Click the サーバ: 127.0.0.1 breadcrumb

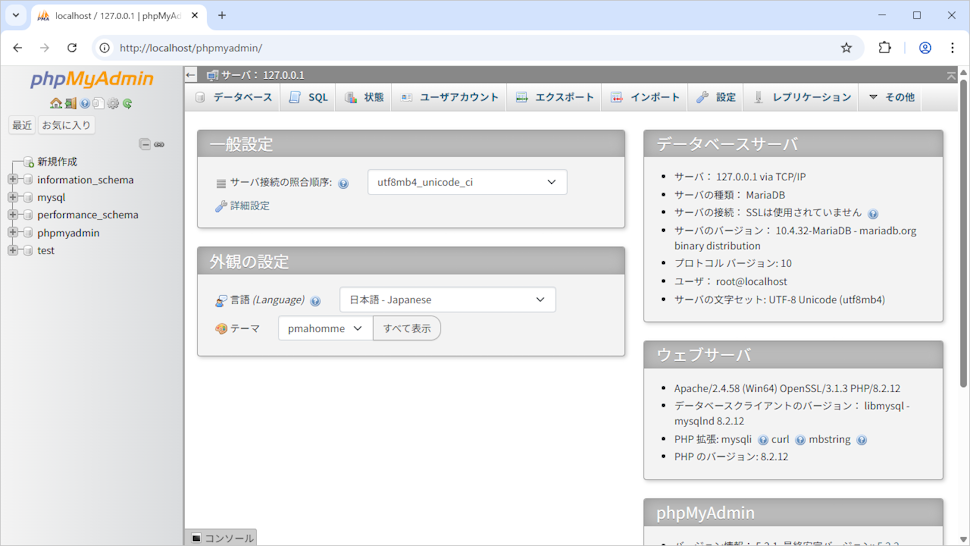click(x=262, y=75)
